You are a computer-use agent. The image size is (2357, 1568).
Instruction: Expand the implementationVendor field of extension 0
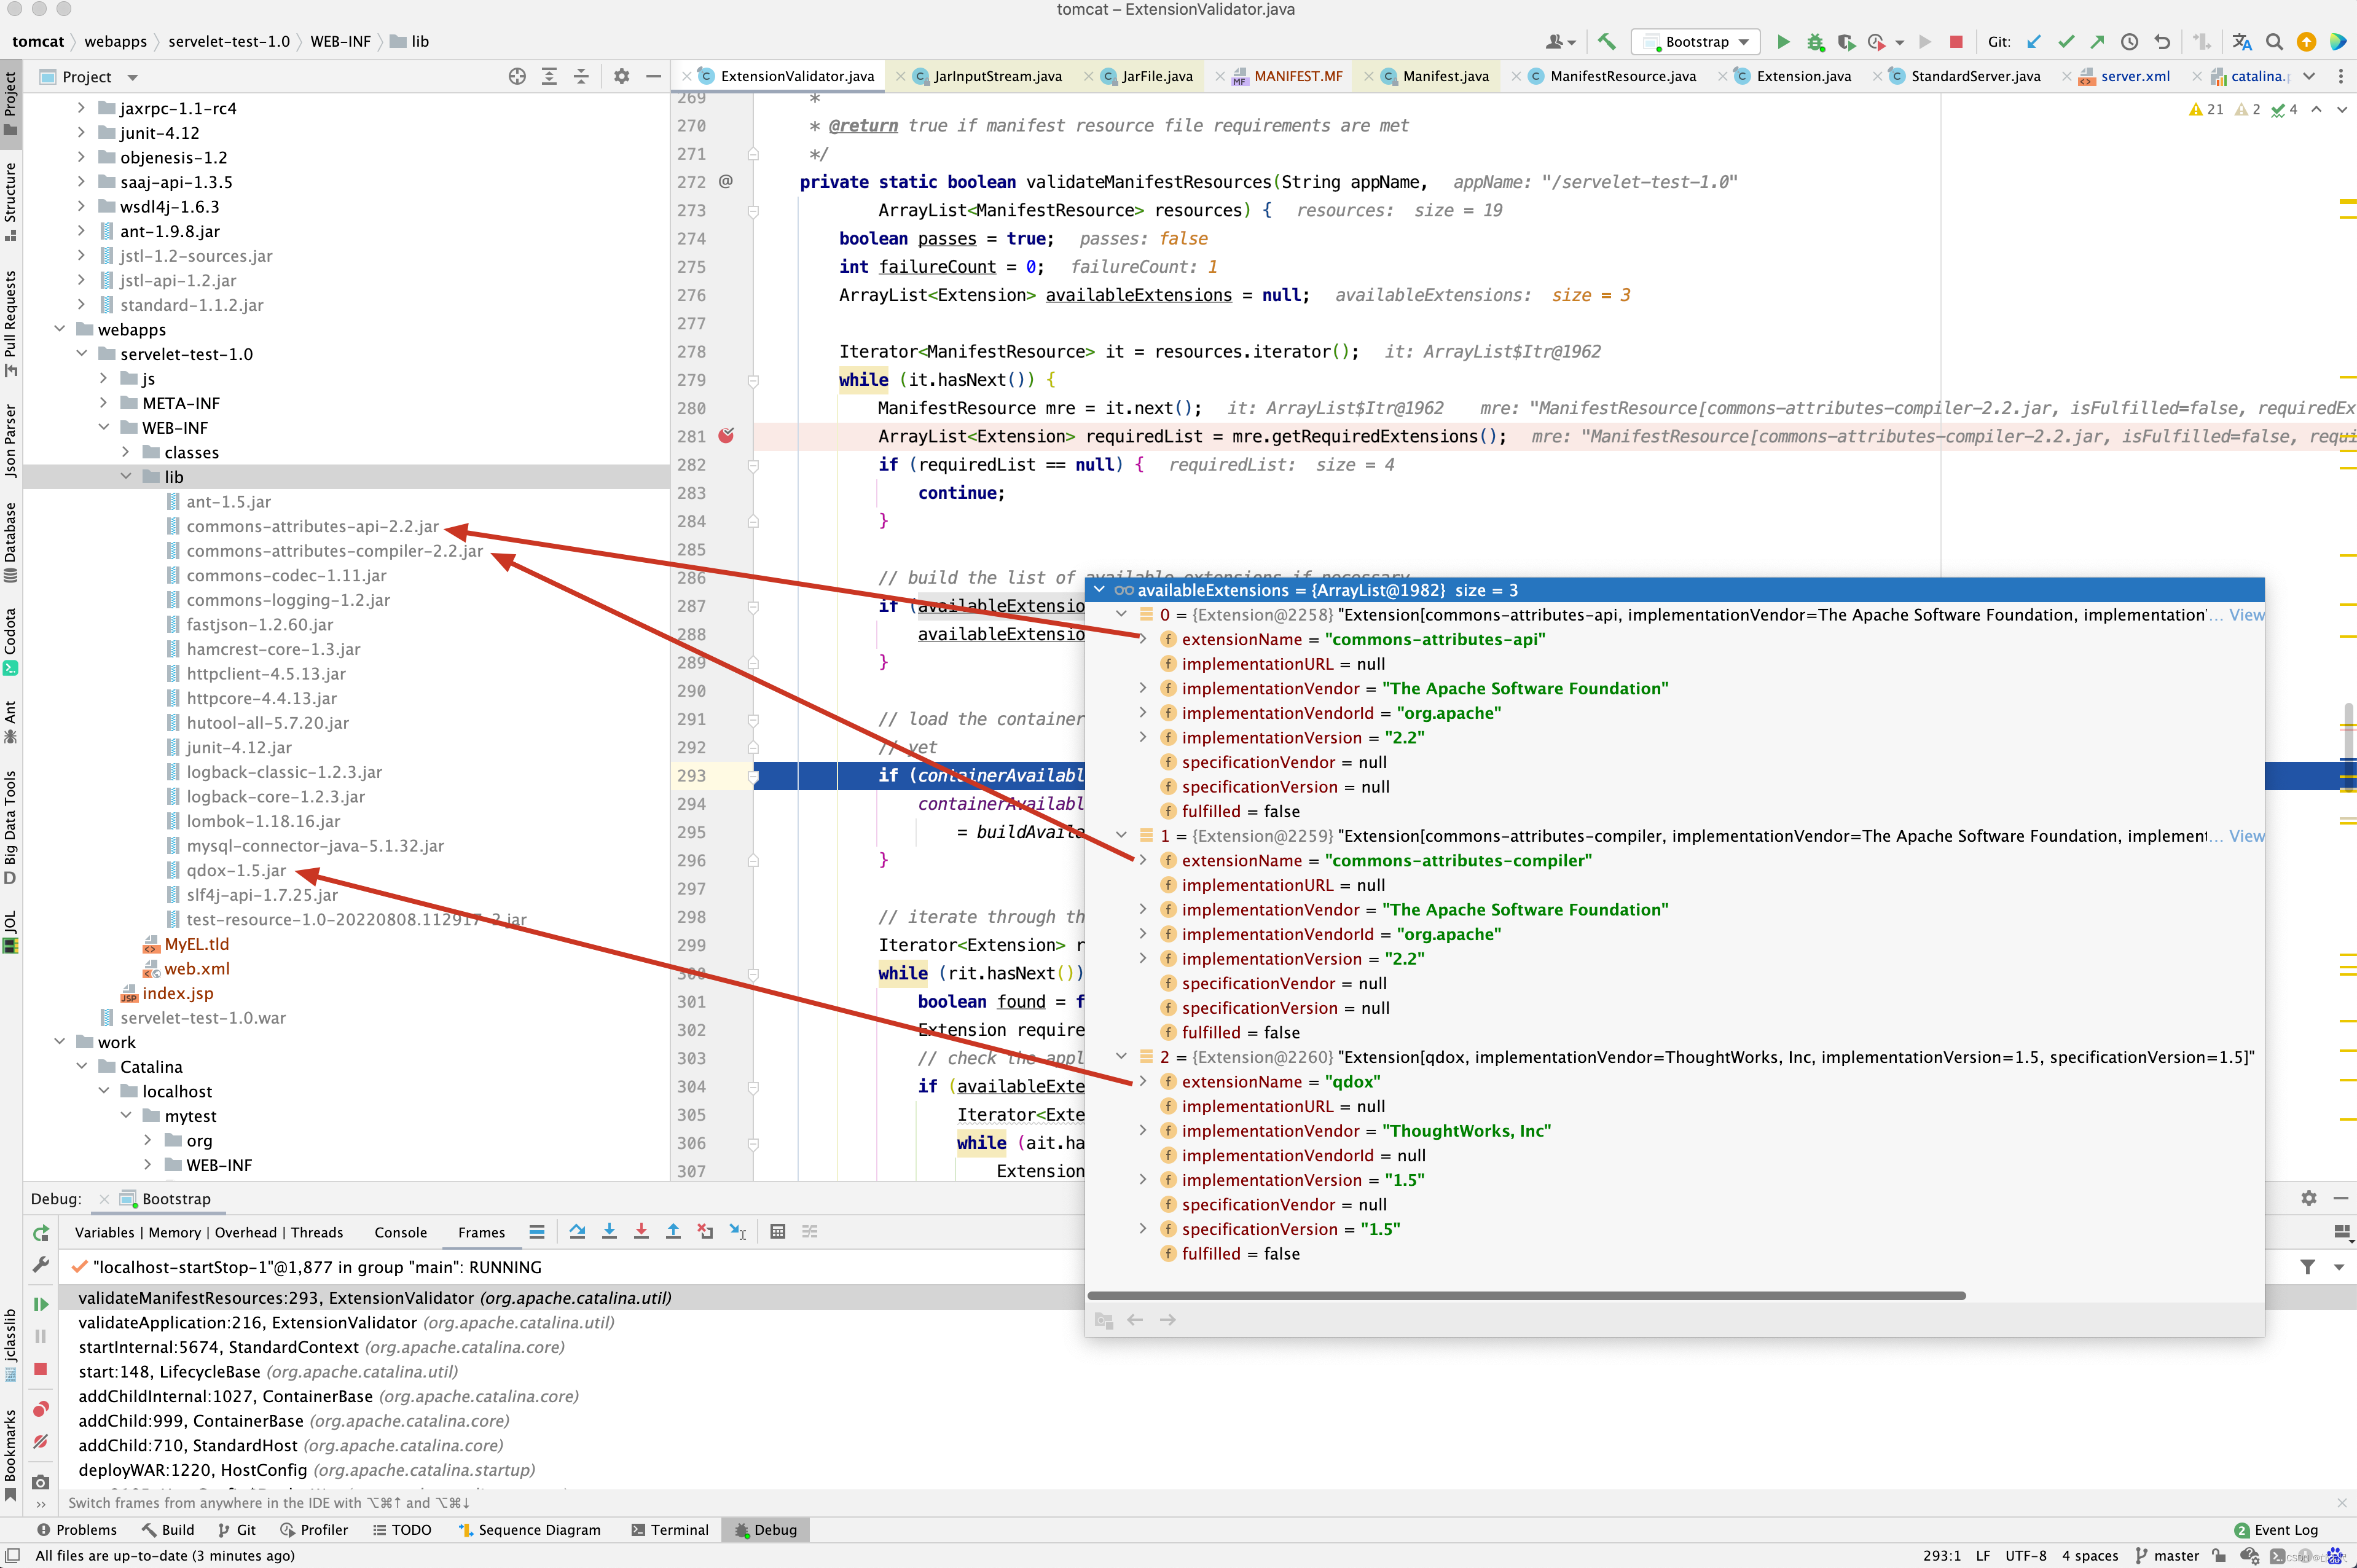point(1143,688)
